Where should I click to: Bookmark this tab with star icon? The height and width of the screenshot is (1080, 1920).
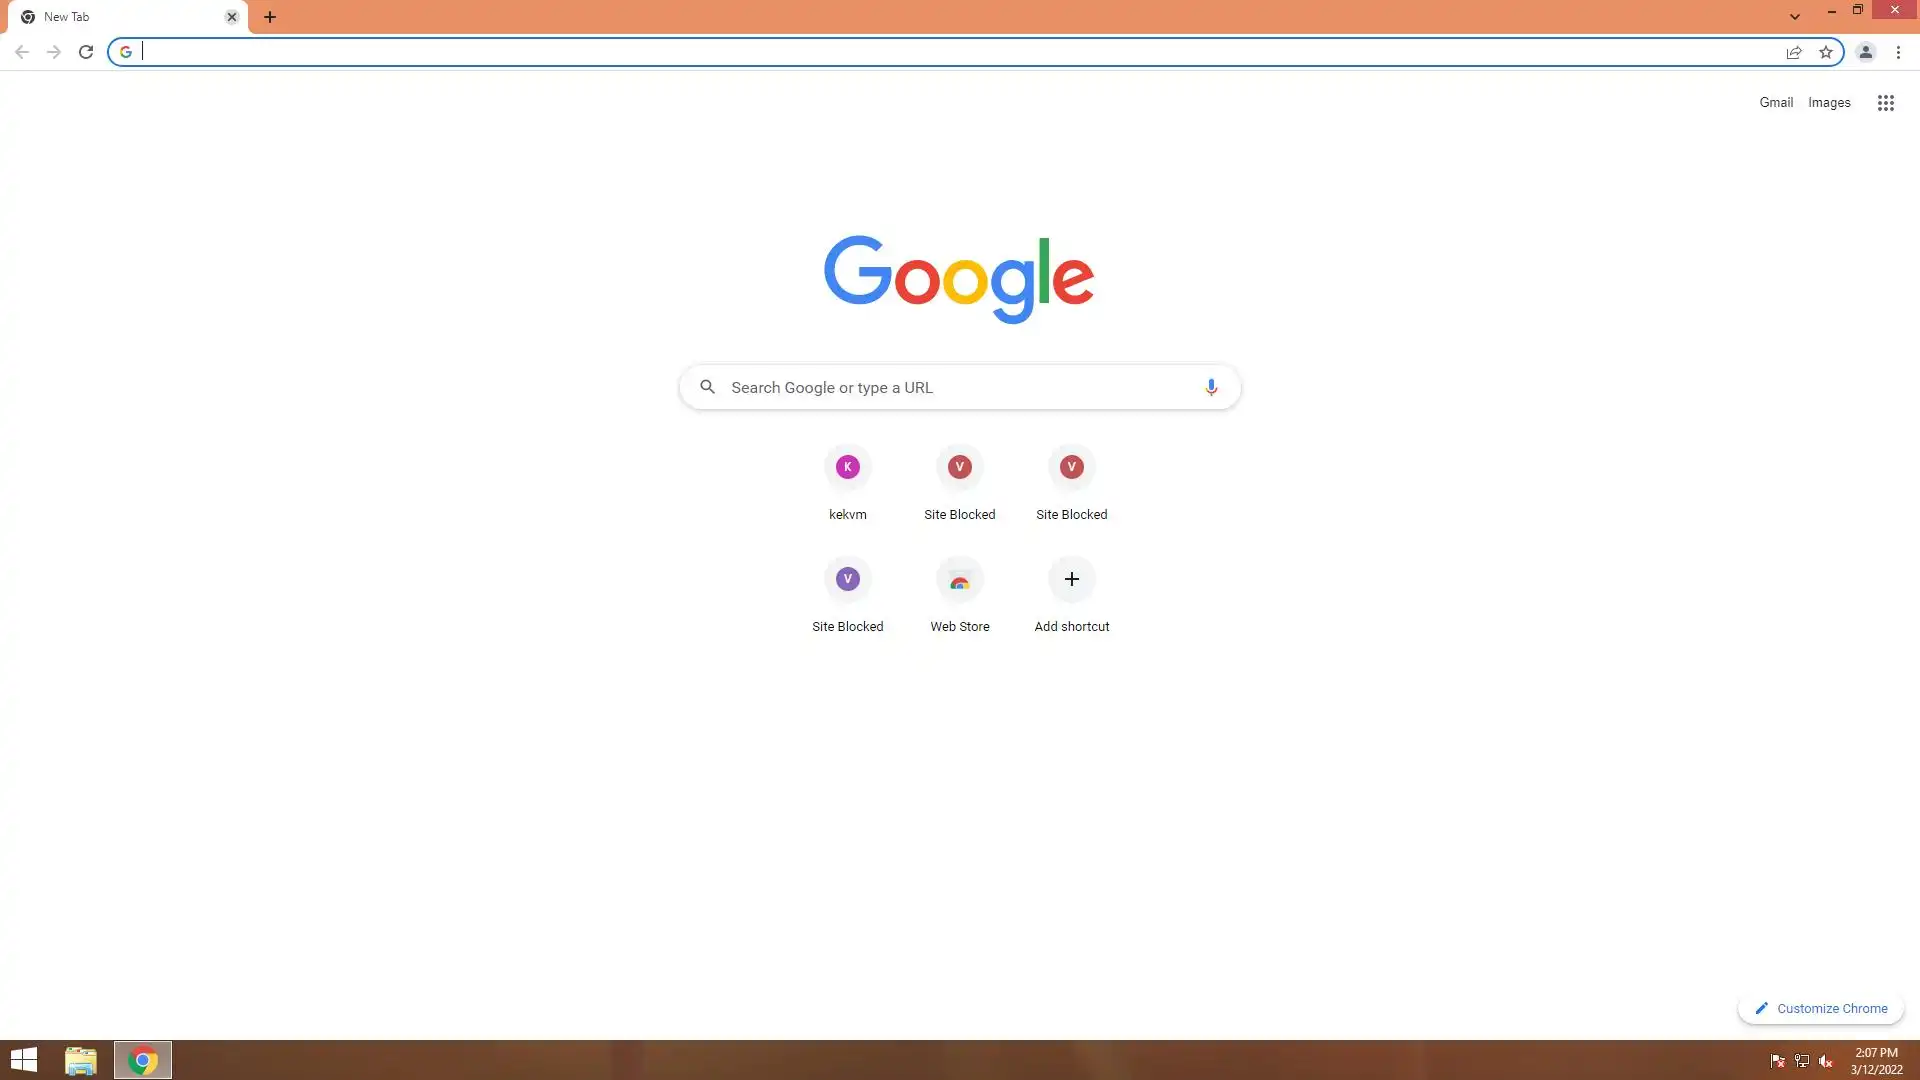click(x=1826, y=52)
